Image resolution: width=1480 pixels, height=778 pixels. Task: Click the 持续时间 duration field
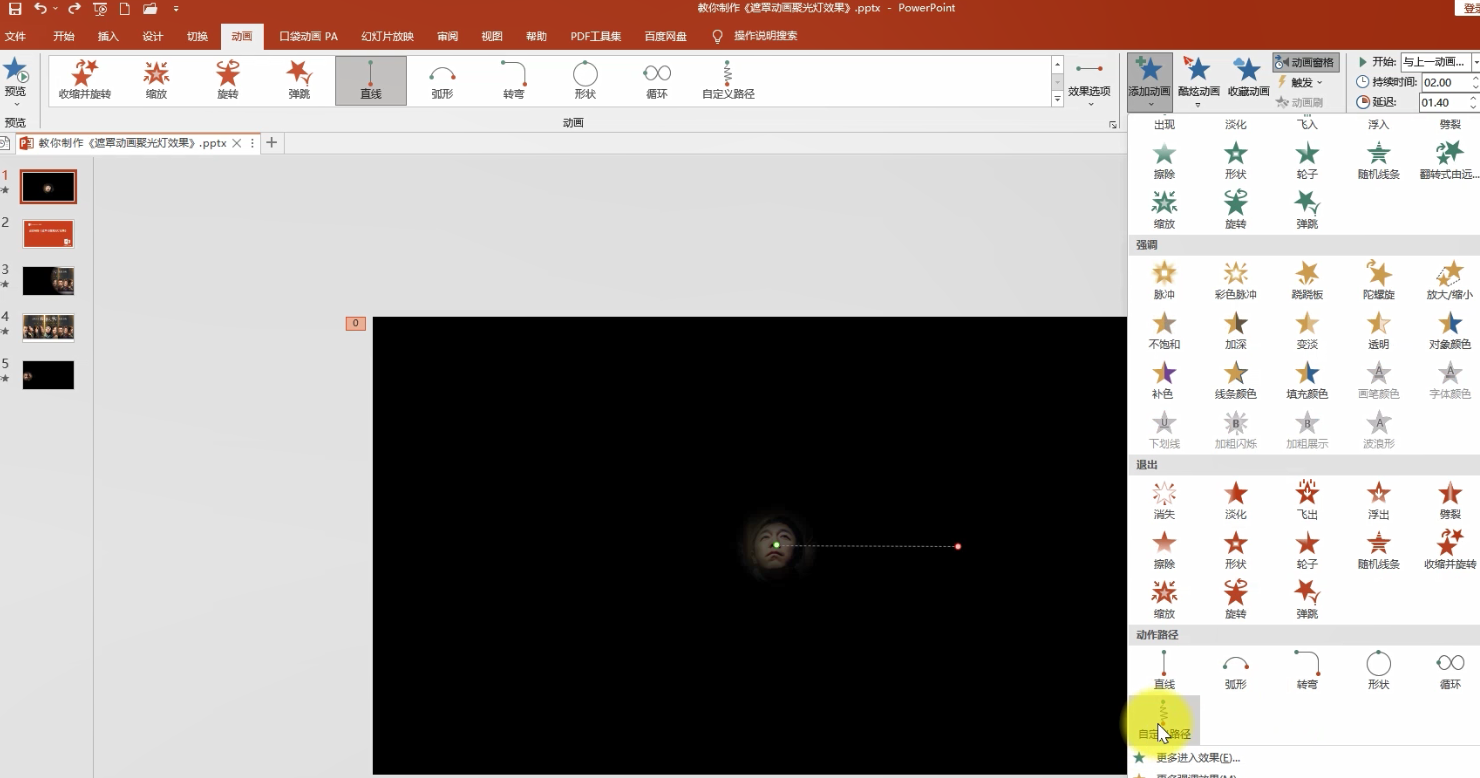pos(1443,82)
